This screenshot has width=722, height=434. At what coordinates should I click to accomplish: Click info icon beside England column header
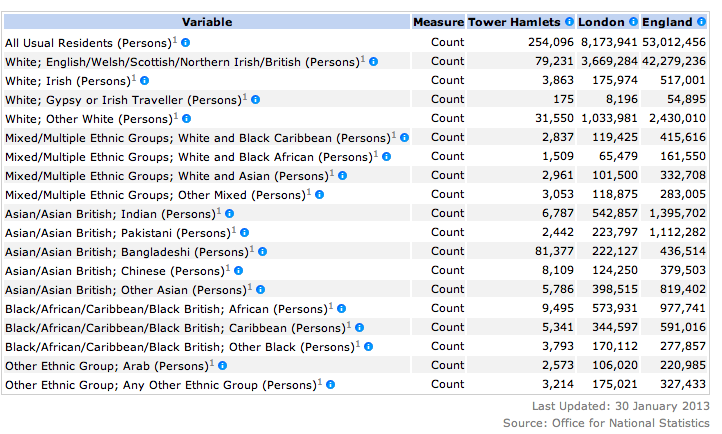[x=701, y=22]
